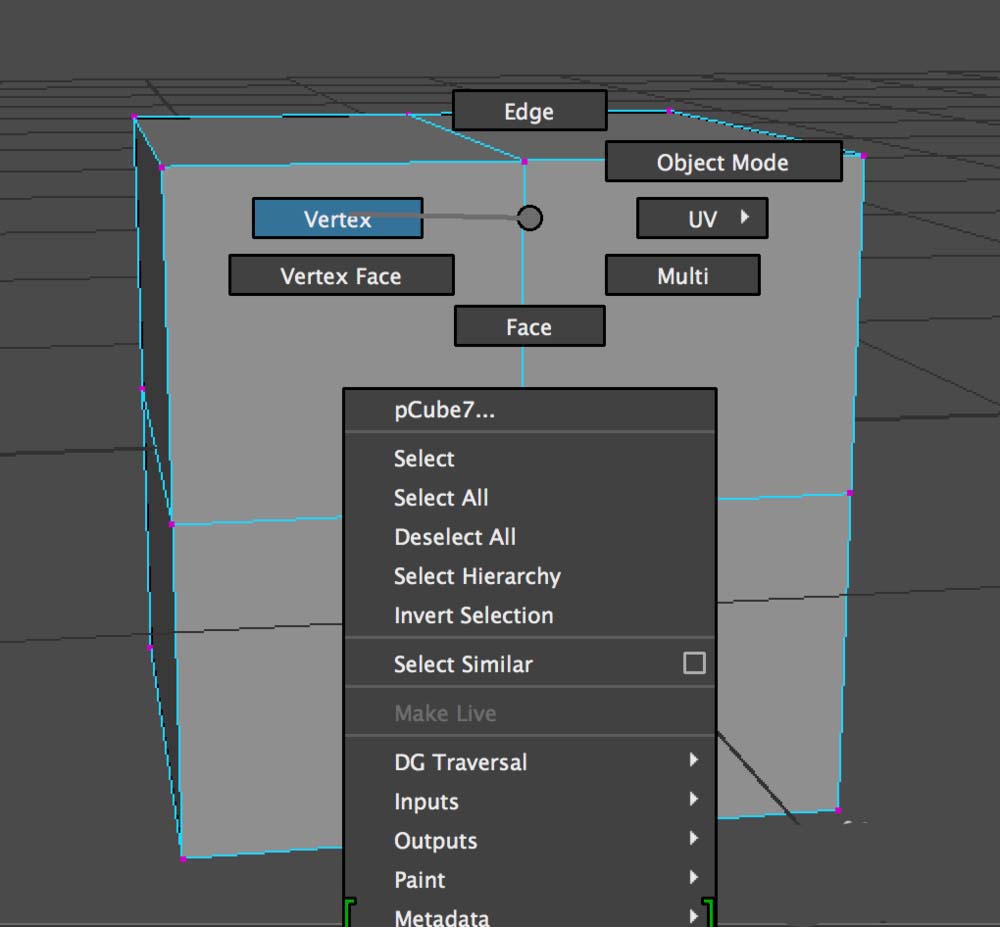The height and width of the screenshot is (927, 1000).
Task: Click Select Hierarchy
Action: point(530,576)
